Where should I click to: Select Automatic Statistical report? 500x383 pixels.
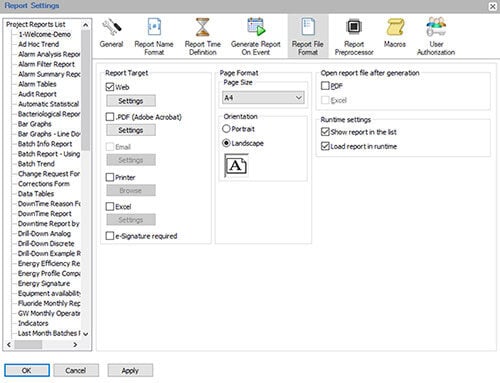pyautogui.click(x=49, y=104)
